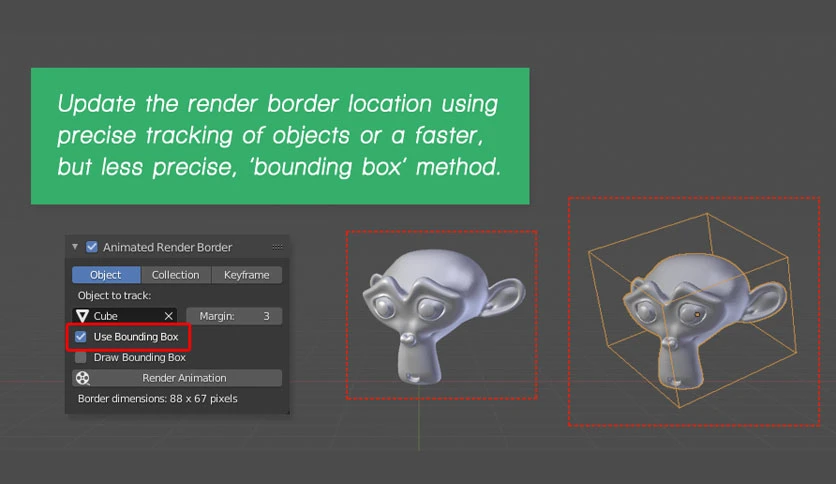Click the orange origin dot on right monkey
836x484 pixels.
click(697, 314)
